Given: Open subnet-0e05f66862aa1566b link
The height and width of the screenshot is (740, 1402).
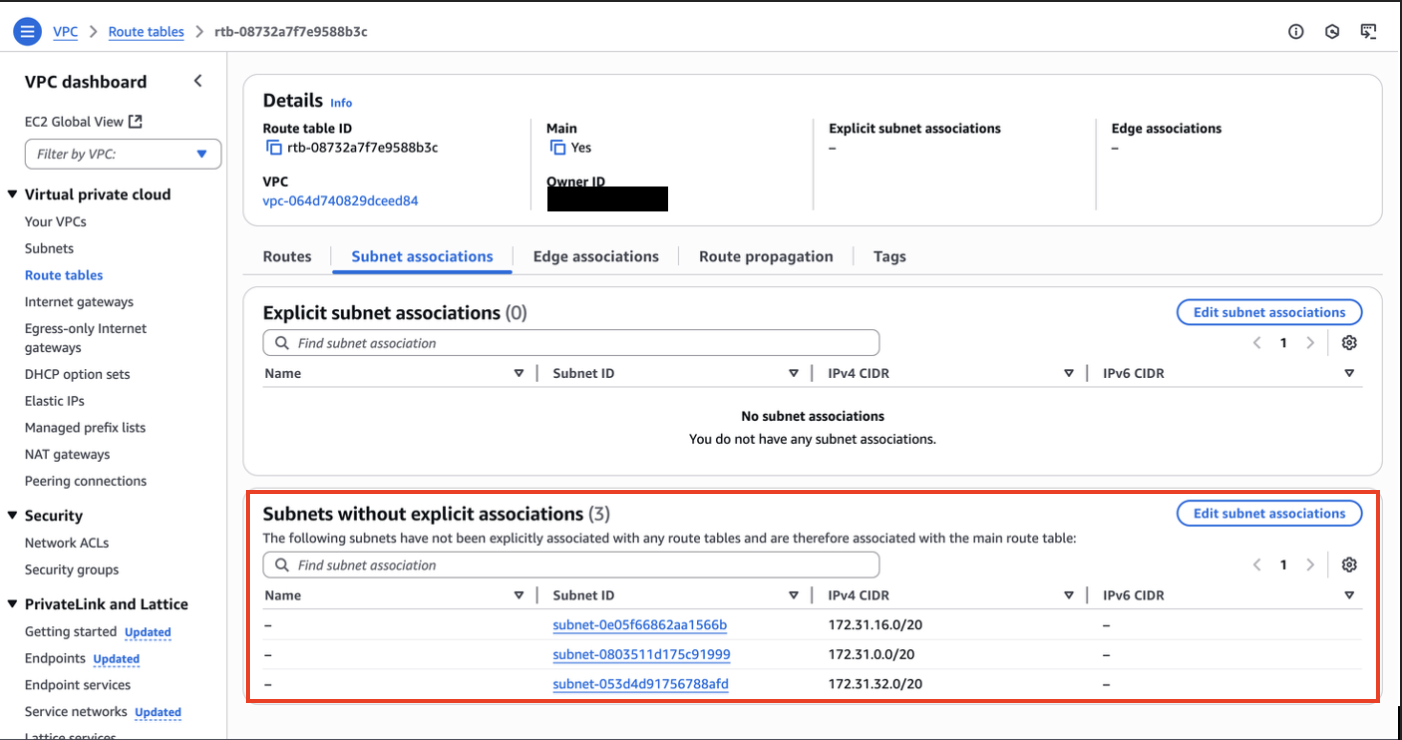Looking at the screenshot, I should (x=639, y=625).
